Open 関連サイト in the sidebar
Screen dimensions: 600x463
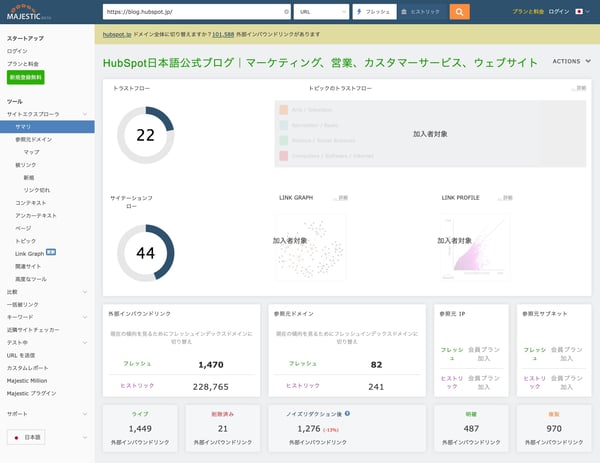tap(28, 266)
